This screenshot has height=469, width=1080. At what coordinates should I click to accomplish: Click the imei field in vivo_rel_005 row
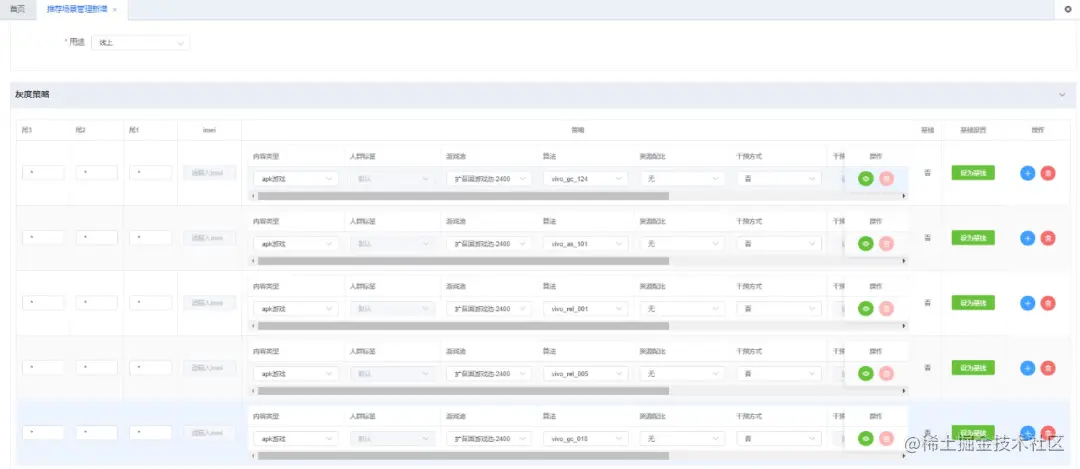click(209, 368)
